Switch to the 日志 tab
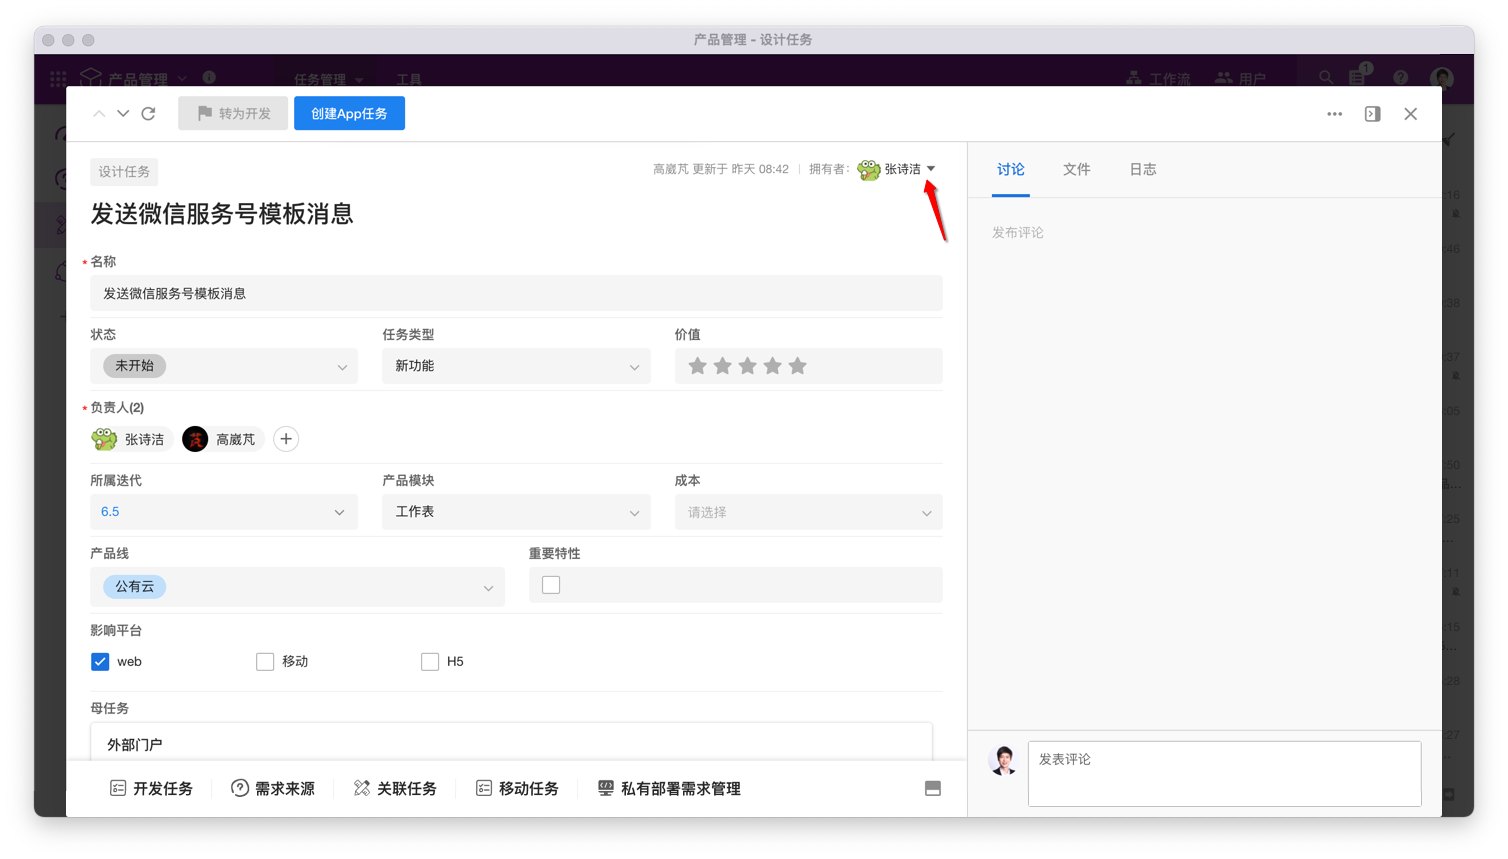1508x859 pixels. [1142, 170]
